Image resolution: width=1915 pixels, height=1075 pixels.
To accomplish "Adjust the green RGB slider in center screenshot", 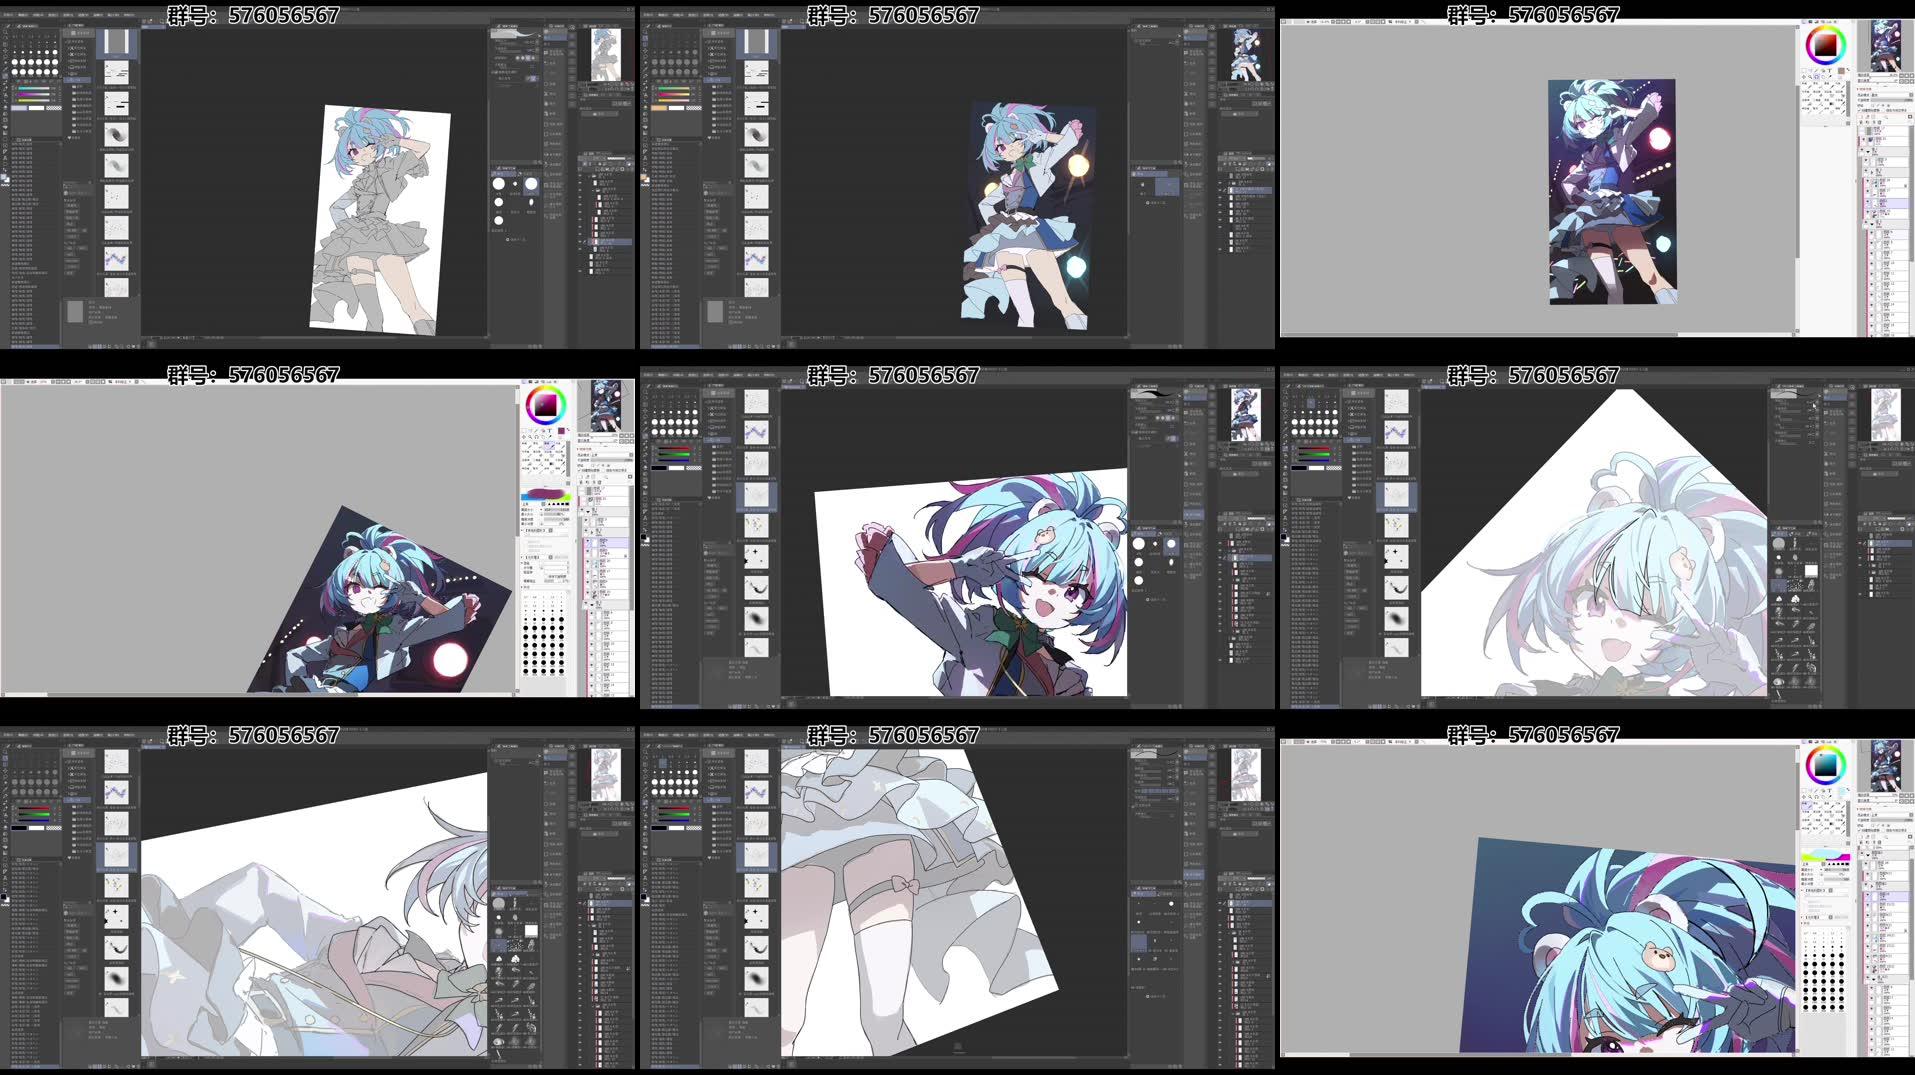I will pyautogui.click(x=673, y=454).
